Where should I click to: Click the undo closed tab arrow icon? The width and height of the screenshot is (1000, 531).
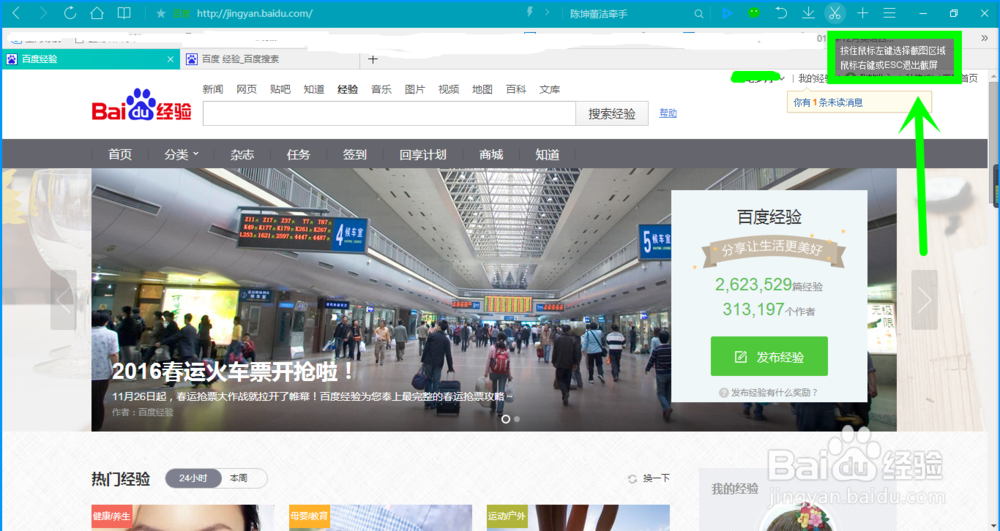(x=781, y=13)
